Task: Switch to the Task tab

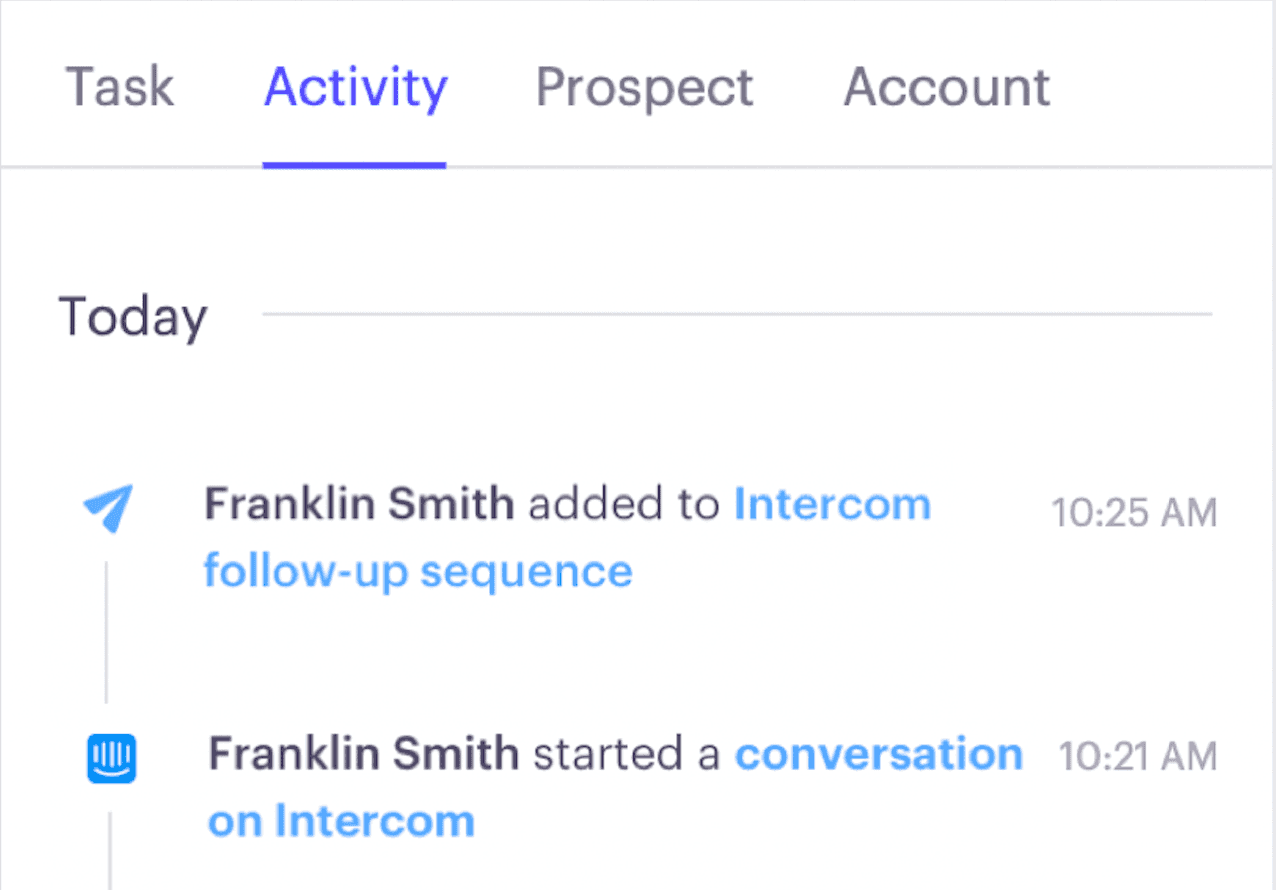Action: point(119,87)
